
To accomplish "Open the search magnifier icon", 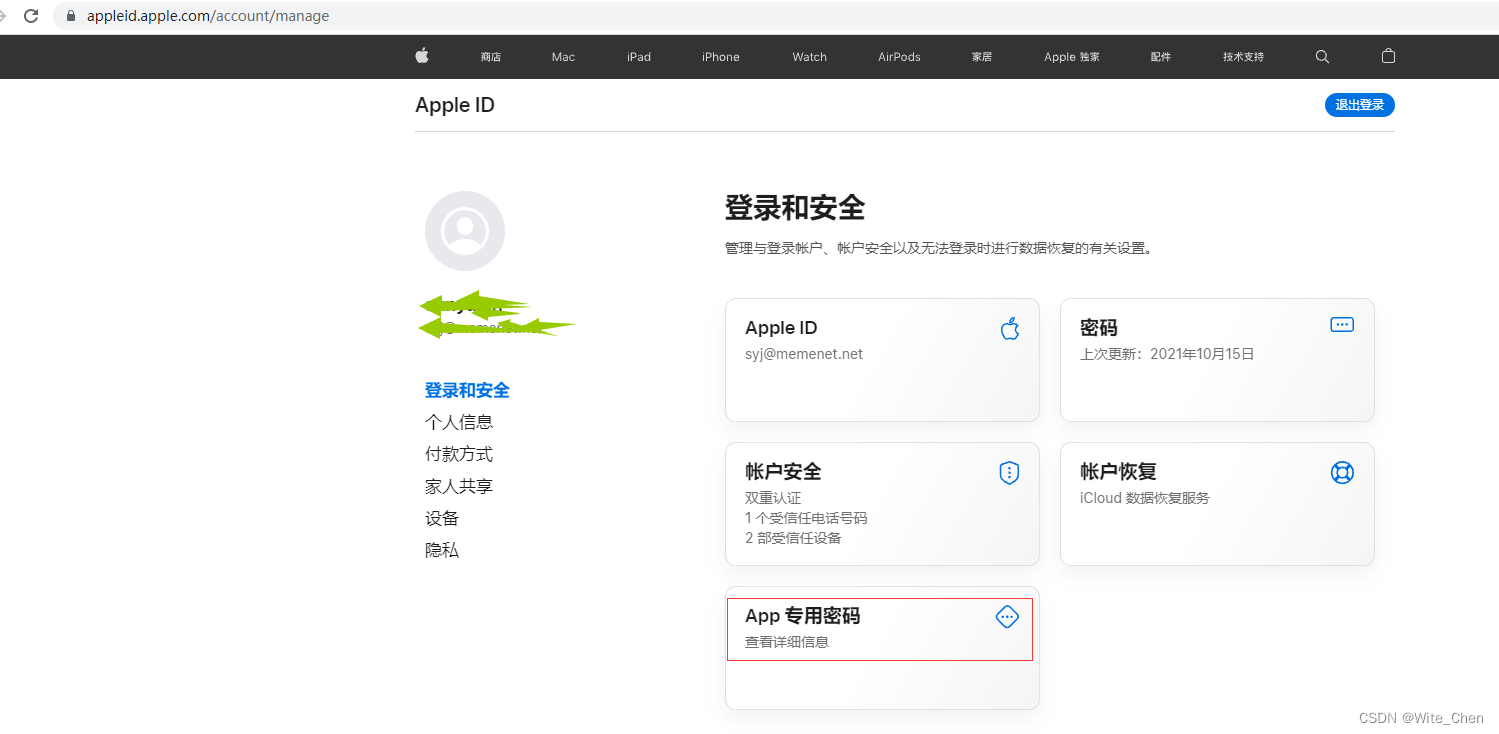I will [1322, 57].
